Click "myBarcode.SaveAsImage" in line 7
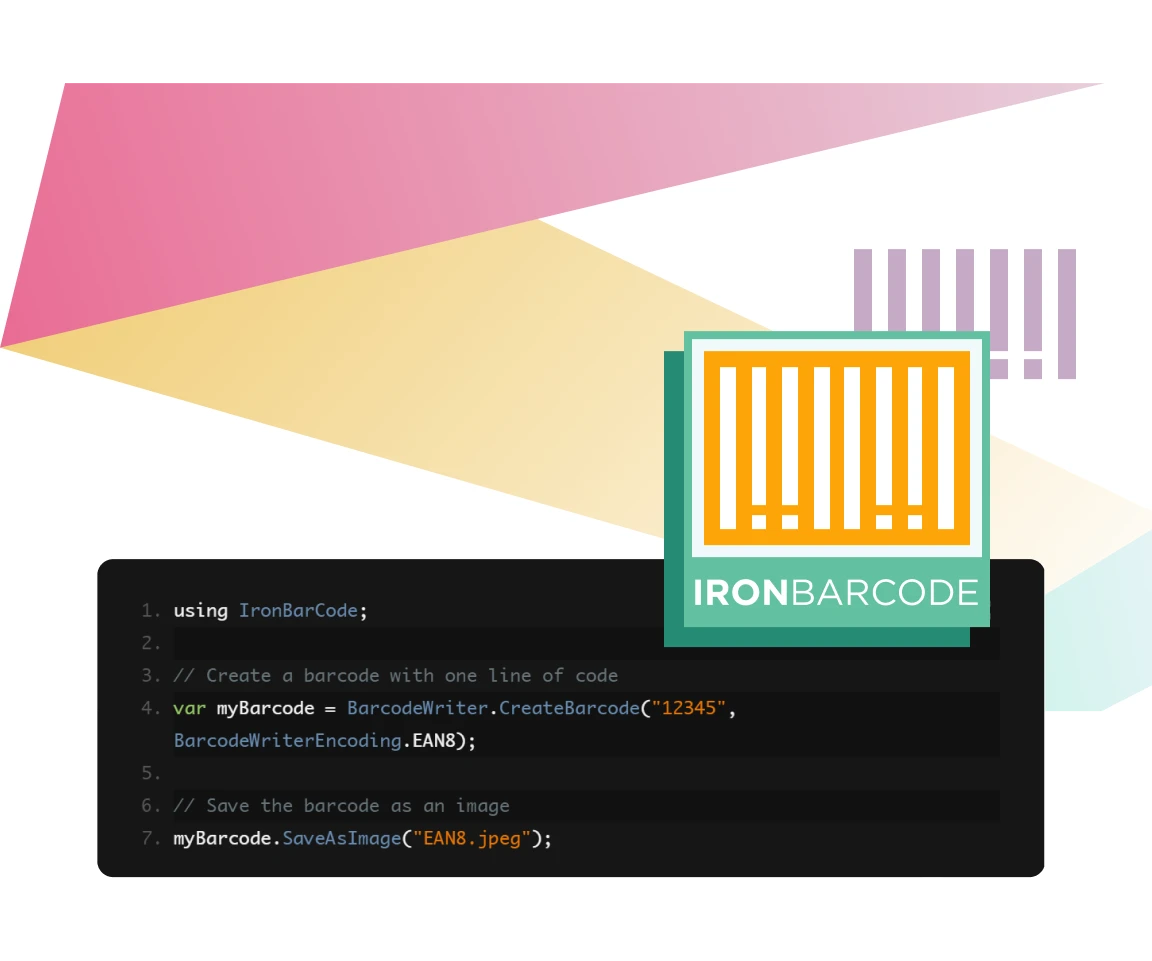The width and height of the screenshot is (1152, 961). pos(287,838)
